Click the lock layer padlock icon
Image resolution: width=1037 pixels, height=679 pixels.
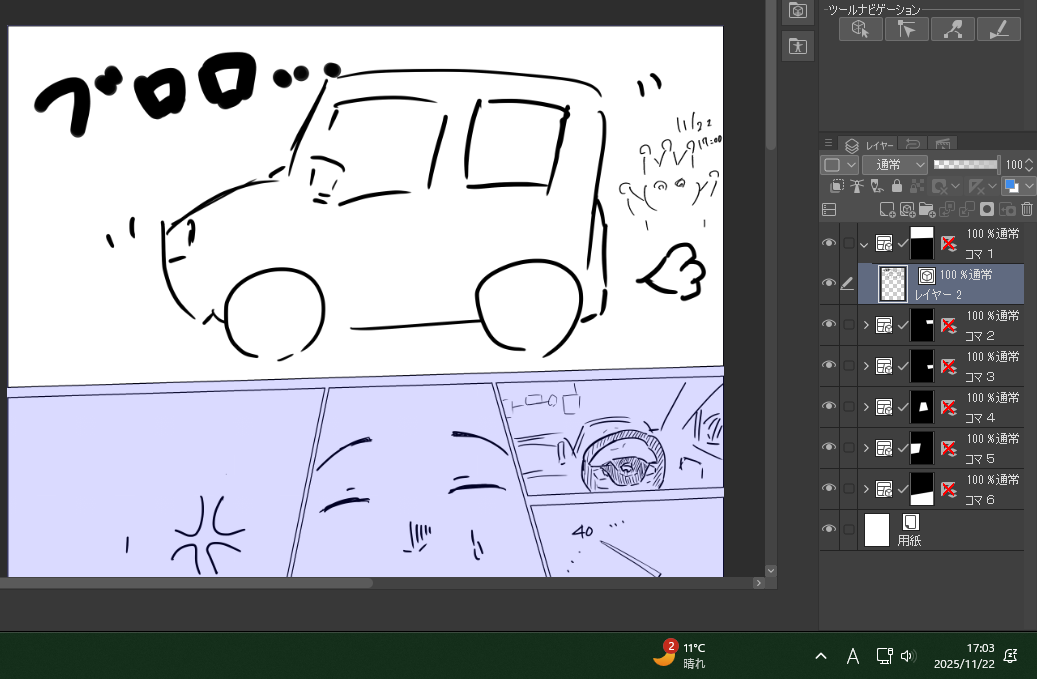pos(897,186)
